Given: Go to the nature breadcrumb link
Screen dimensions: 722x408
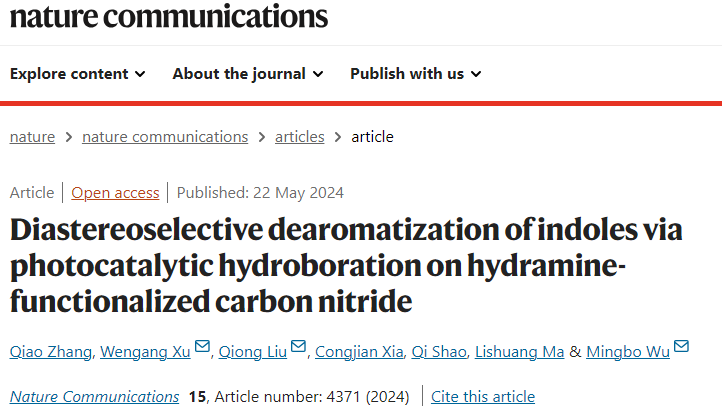Looking at the screenshot, I should 32,137.
